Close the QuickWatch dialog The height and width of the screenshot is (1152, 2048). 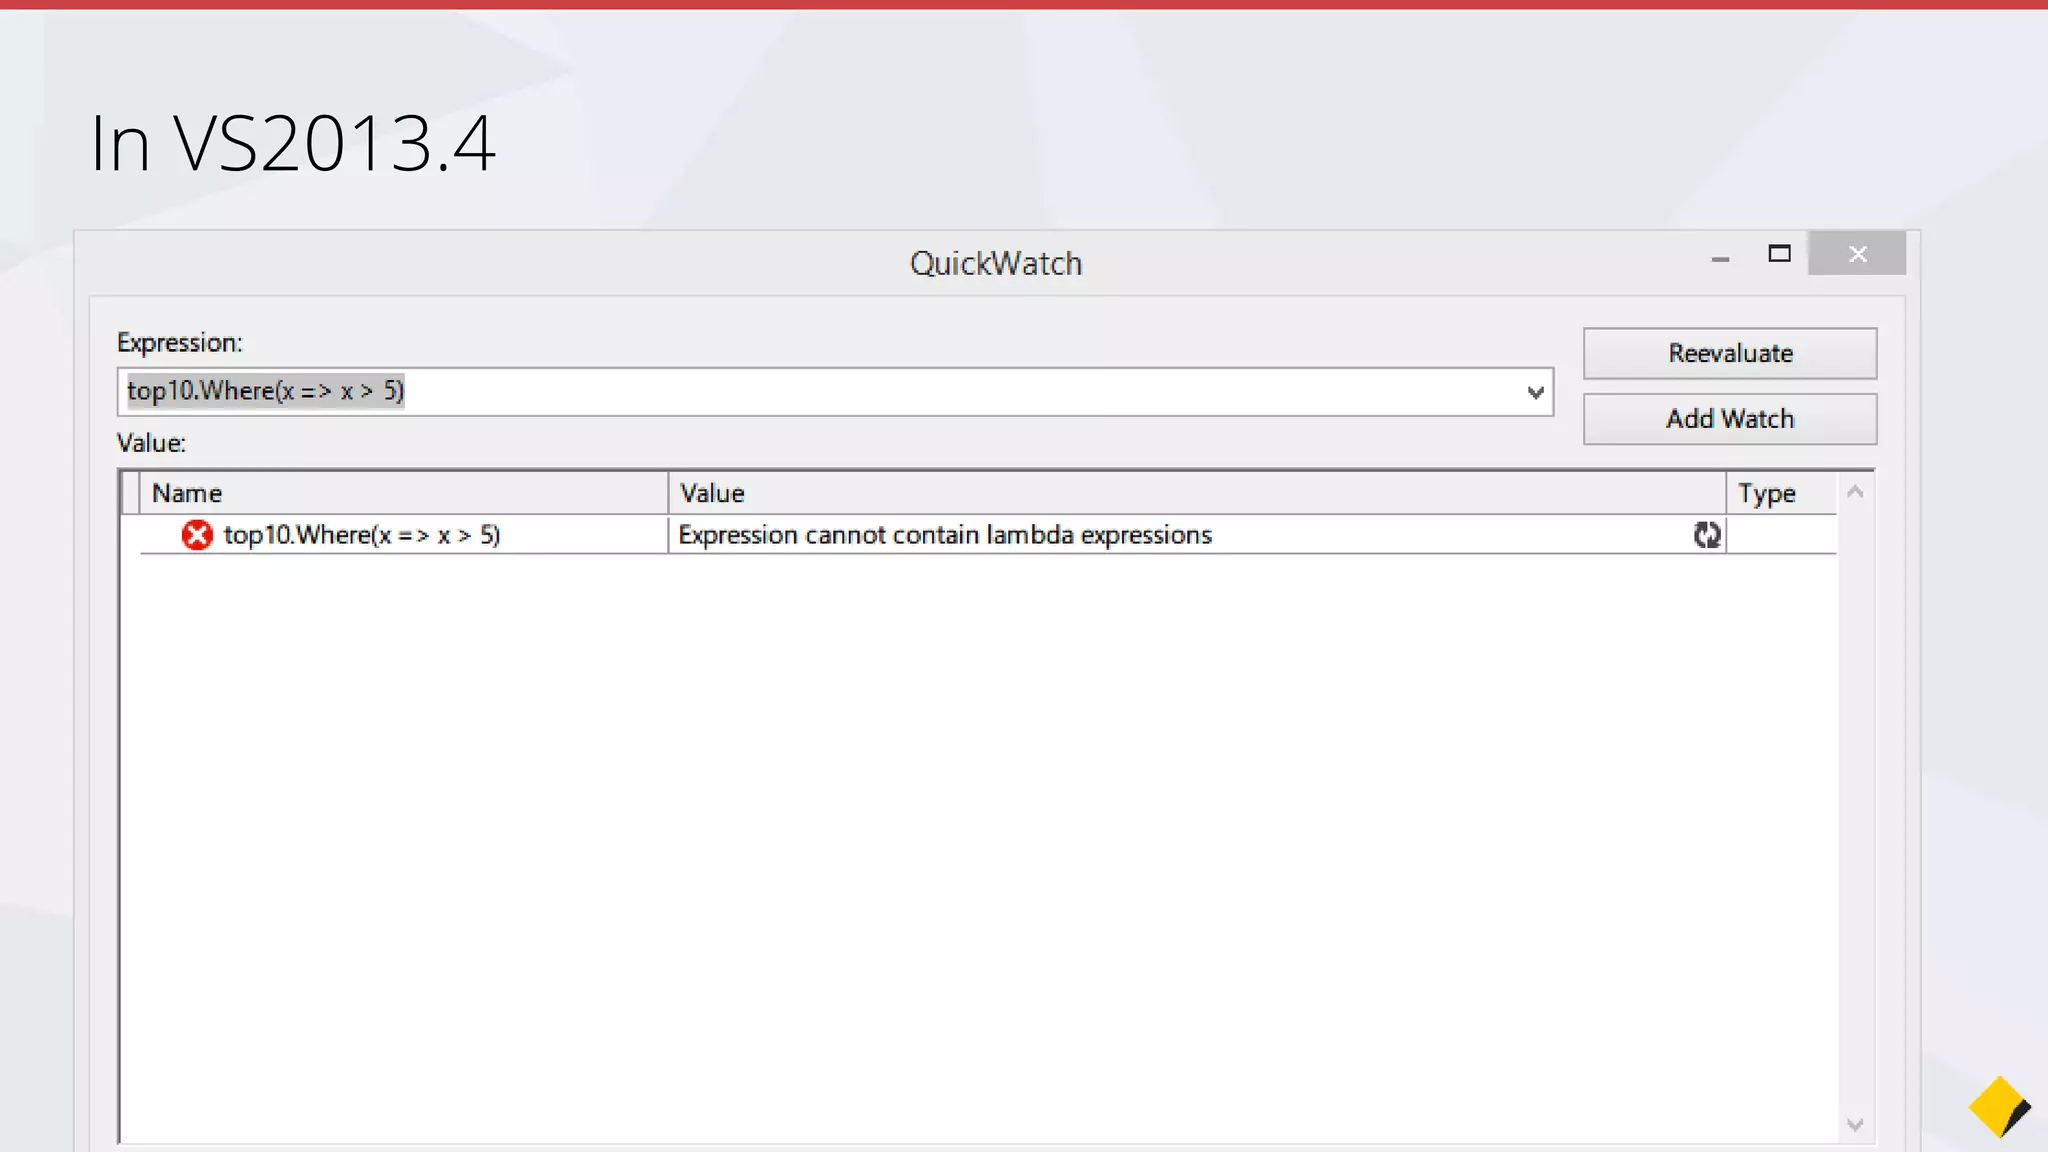(x=1857, y=254)
